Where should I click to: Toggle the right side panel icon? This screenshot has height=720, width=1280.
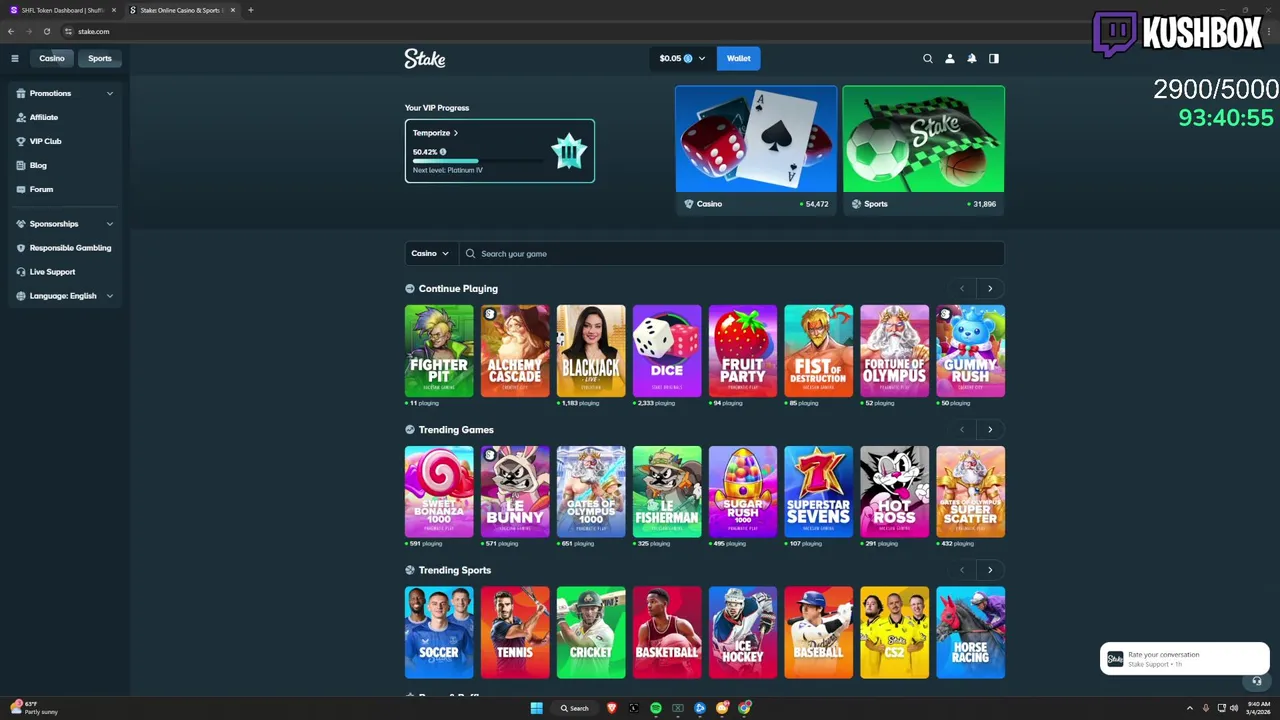[994, 58]
